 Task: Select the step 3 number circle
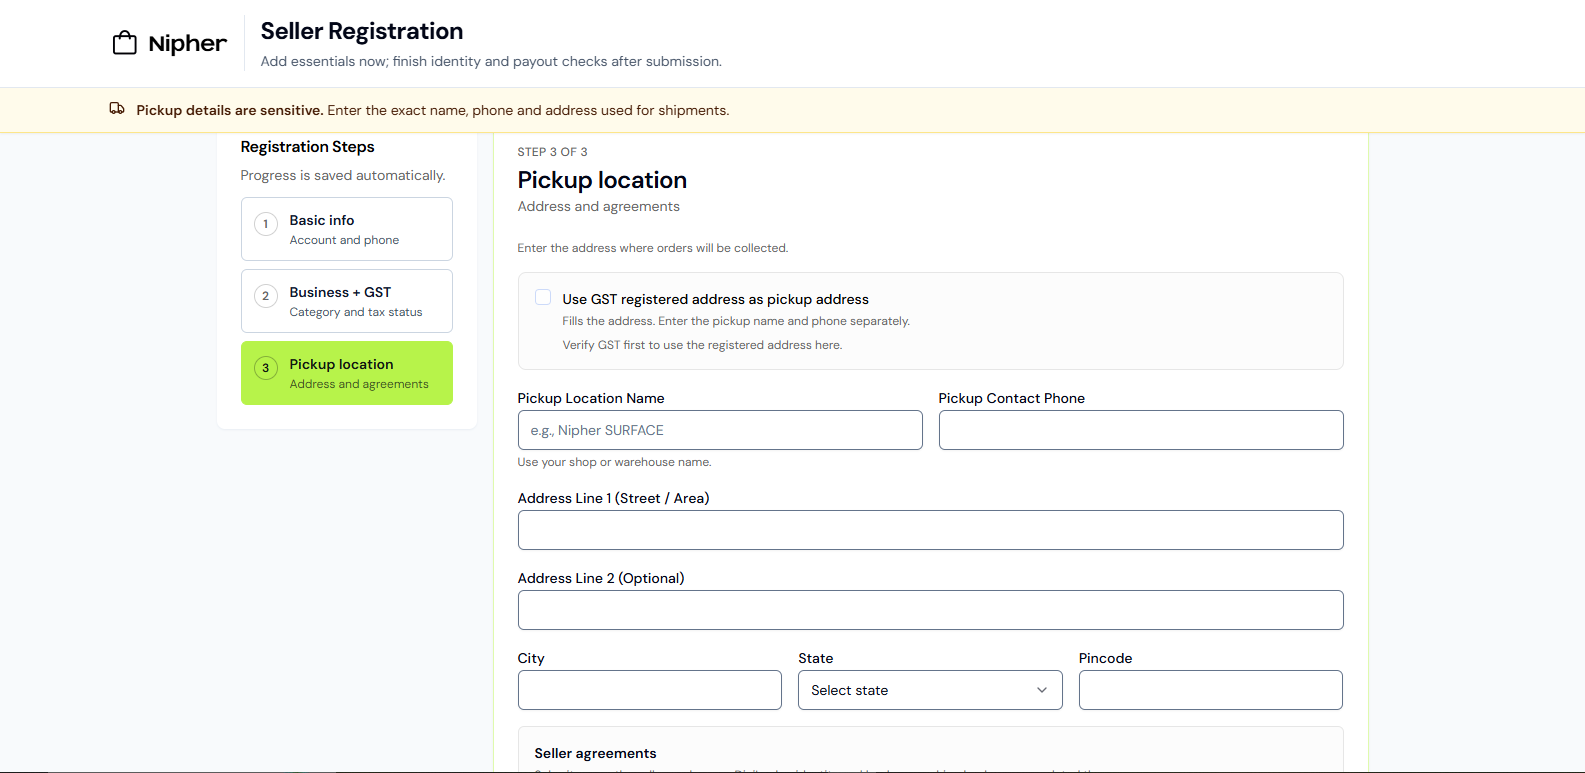point(266,368)
